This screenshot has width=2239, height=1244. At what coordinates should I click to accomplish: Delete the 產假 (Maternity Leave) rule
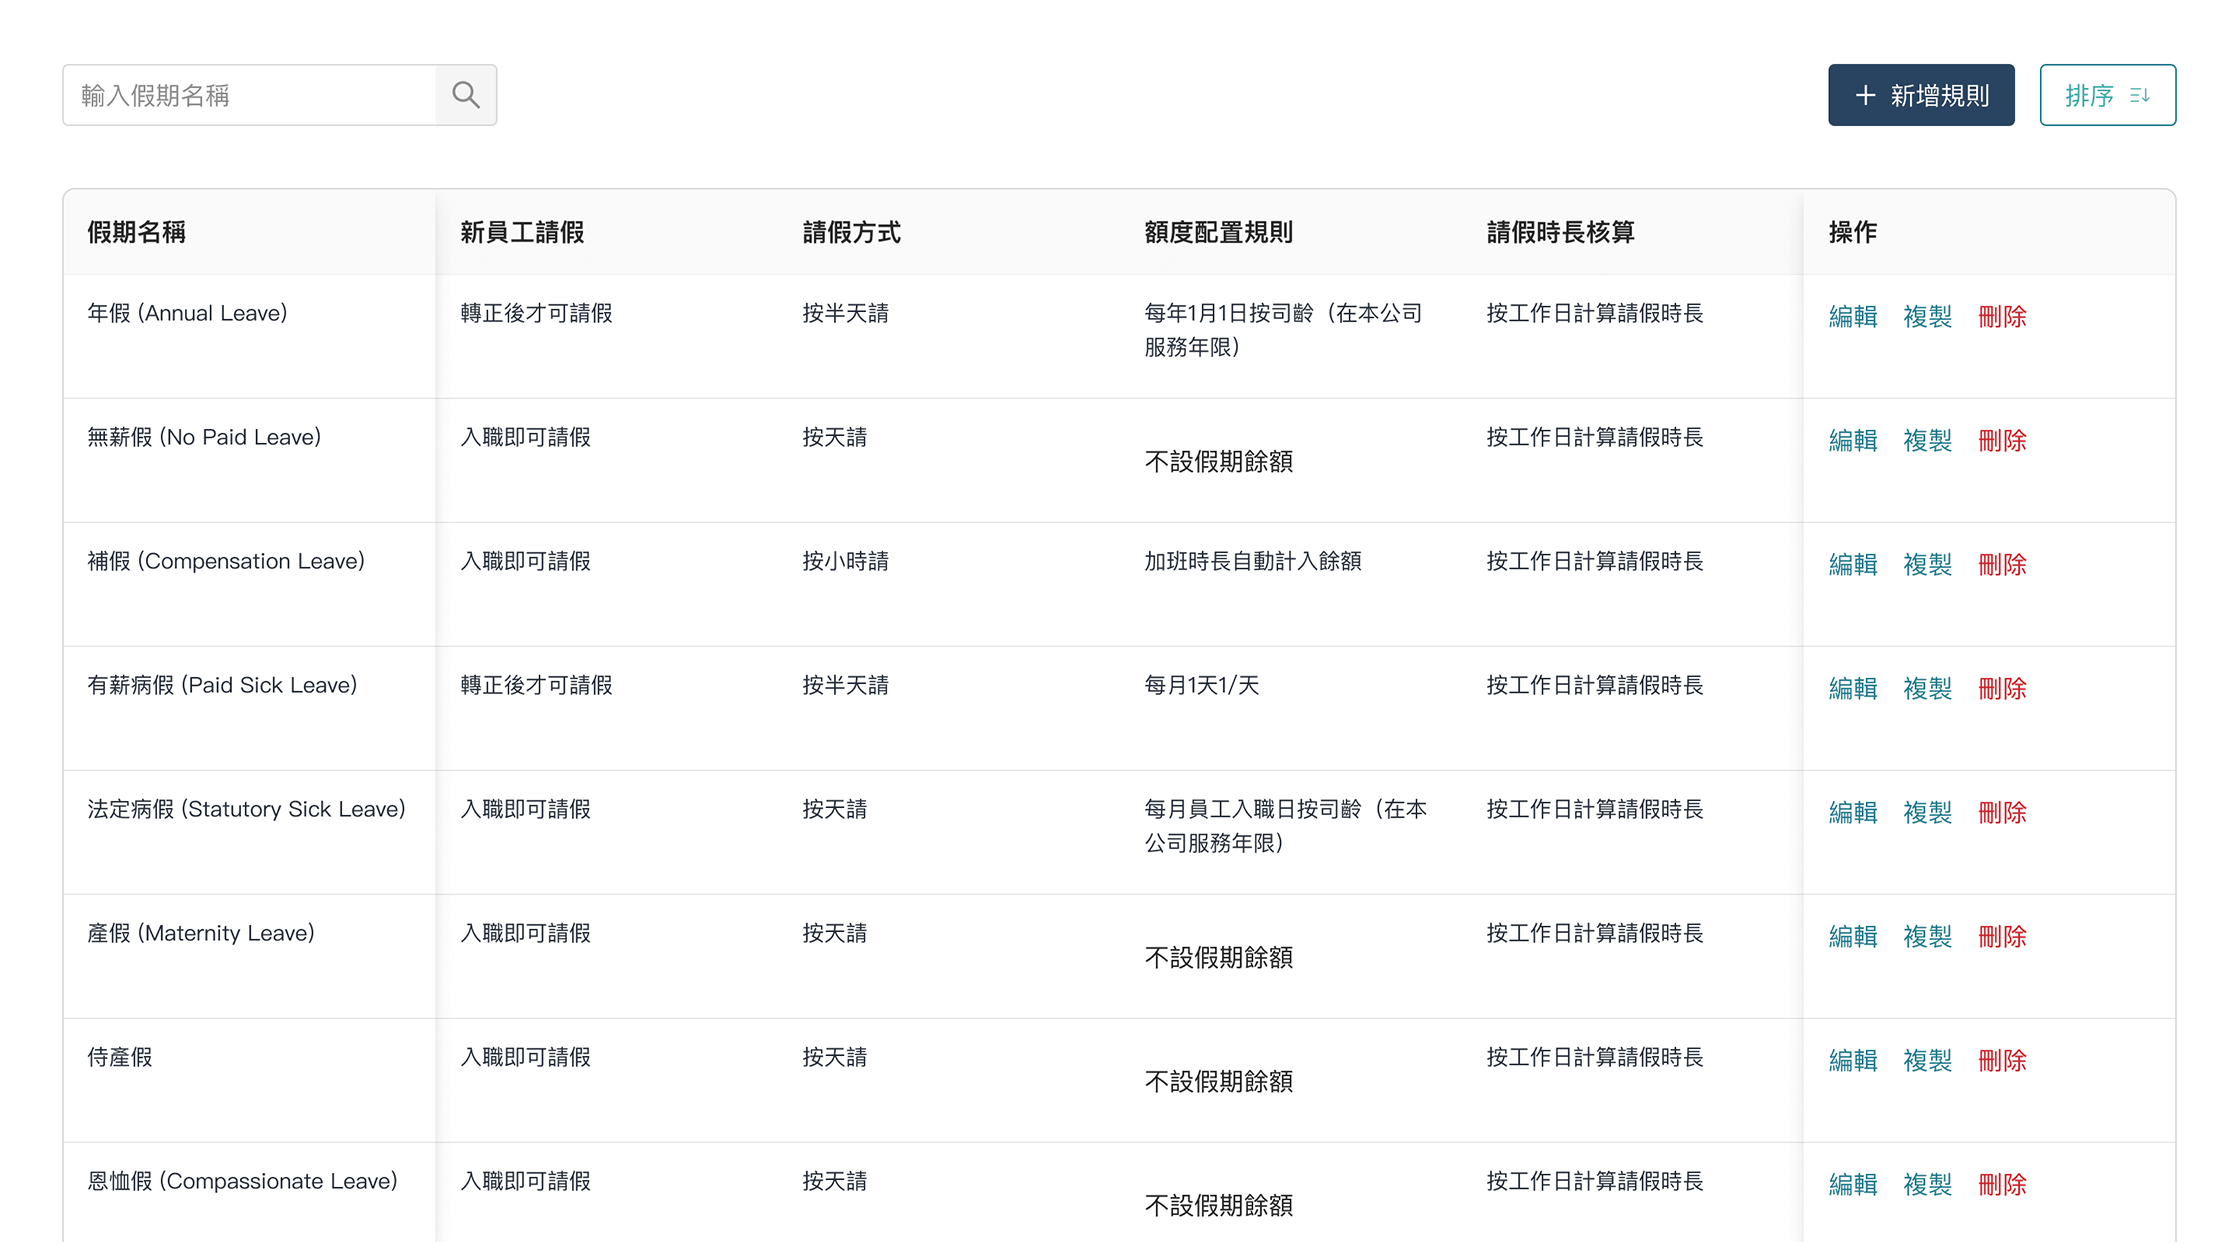tap(2002, 936)
